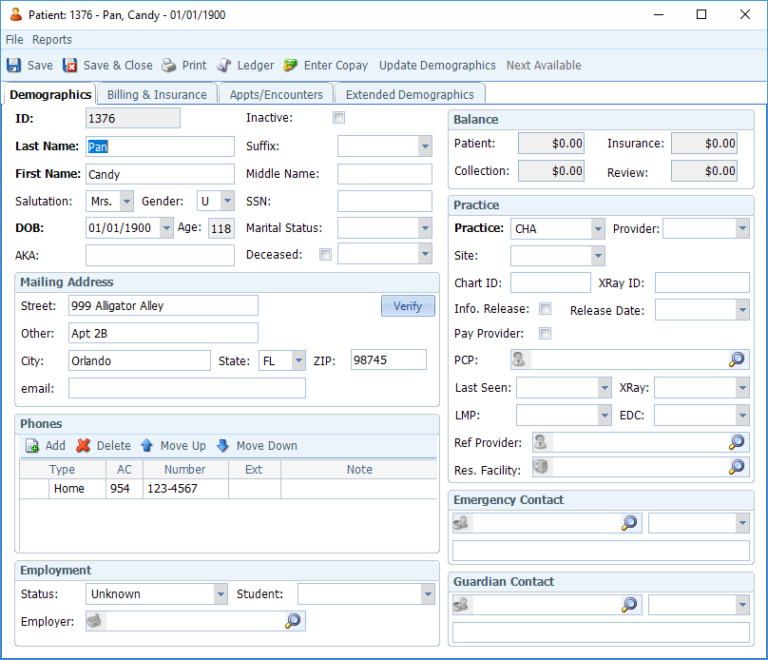Click the SSN input field
The width and height of the screenshot is (768, 660).
pyautogui.click(x=384, y=201)
